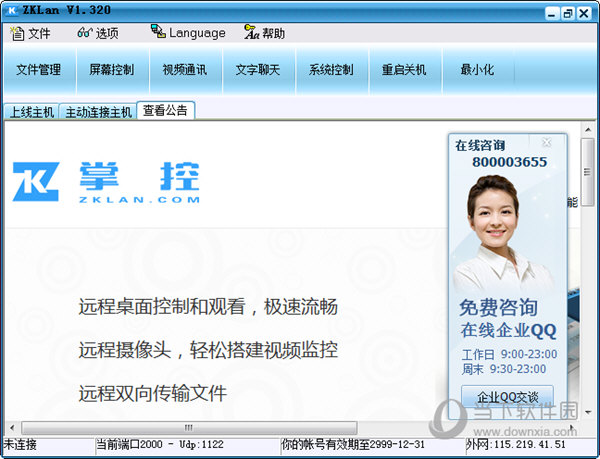Click the text 远程摄像头，轻松搭建视频监控
Image resolution: width=600 pixels, height=459 pixels.
click(208, 350)
